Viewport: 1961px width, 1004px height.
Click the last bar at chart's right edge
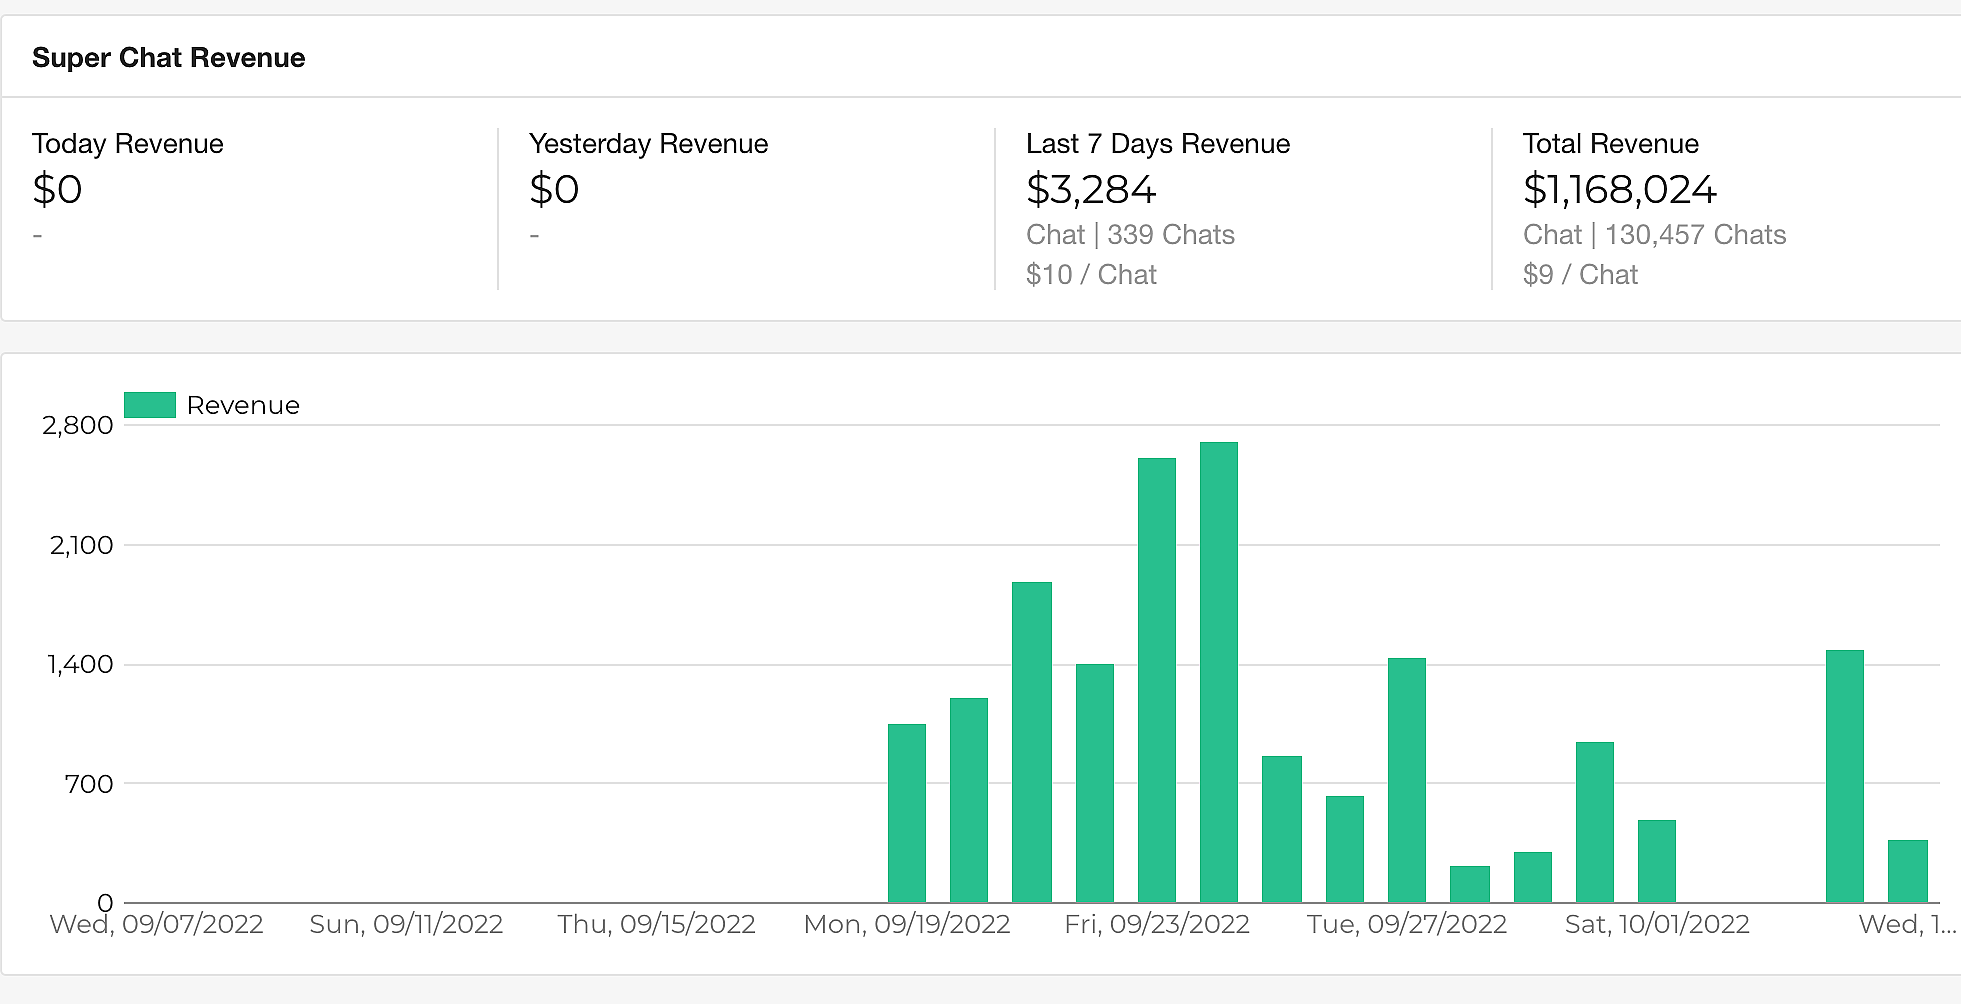click(x=1906, y=871)
